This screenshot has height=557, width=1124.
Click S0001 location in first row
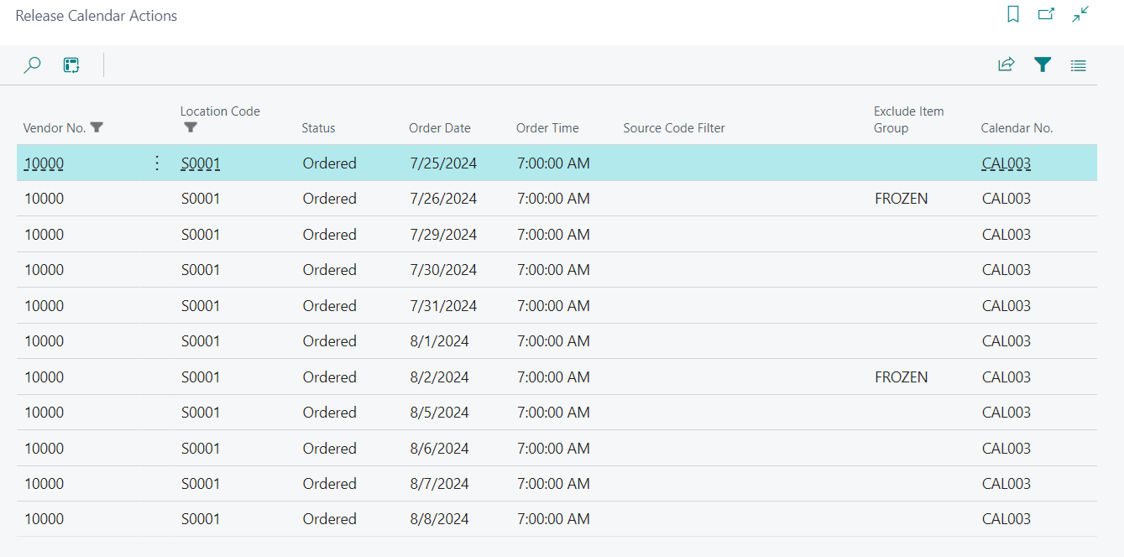(x=200, y=164)
